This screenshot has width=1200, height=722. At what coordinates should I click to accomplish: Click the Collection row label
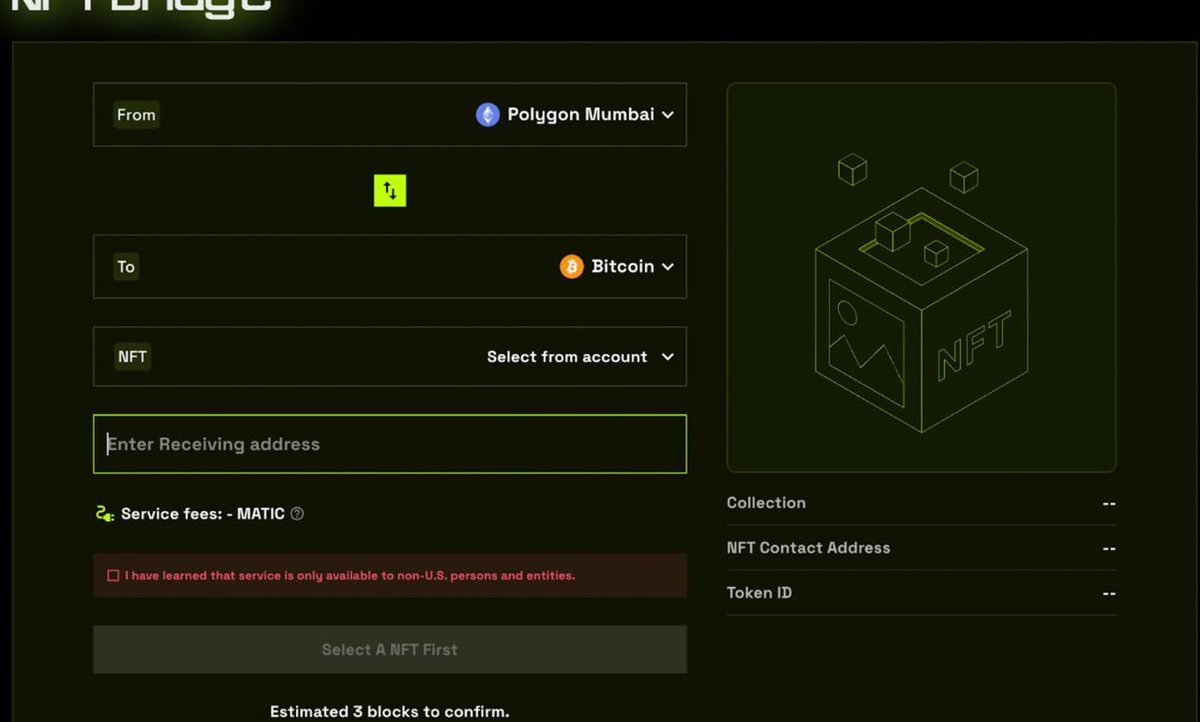[766, 503]
